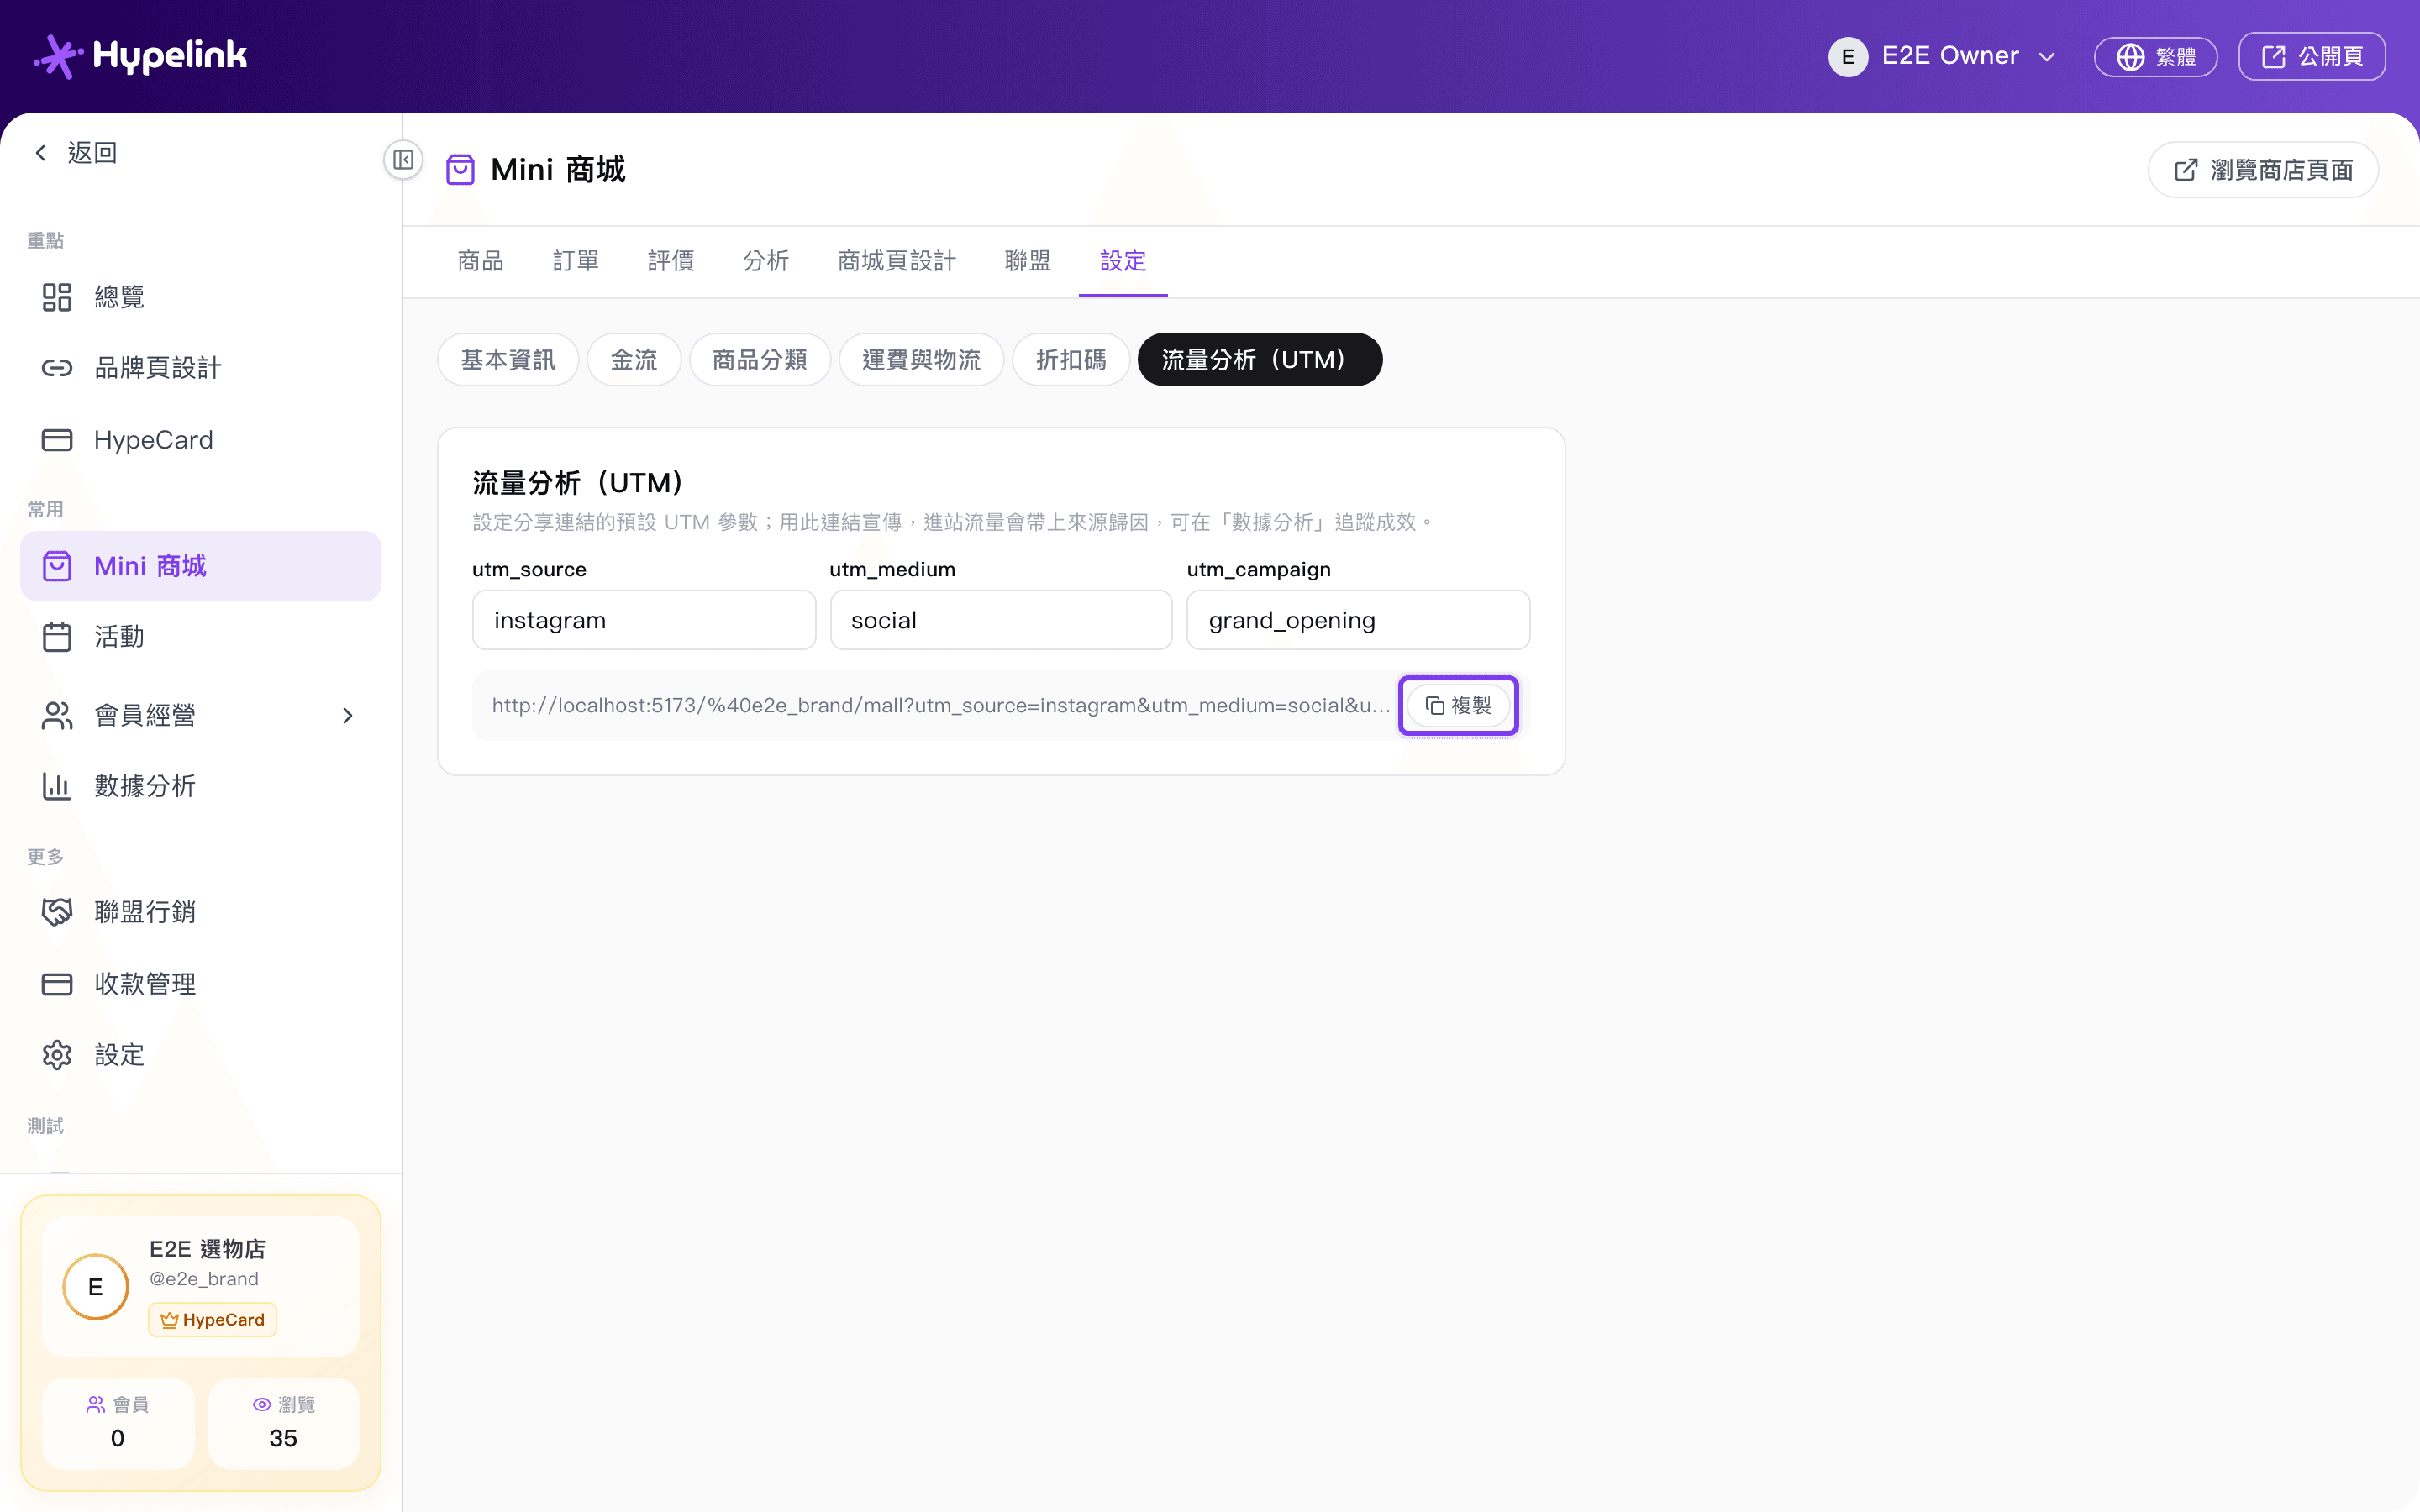Switch to the 分析 tab
The width and height of the screenshot is (2420, 1512).
point(766,261)
